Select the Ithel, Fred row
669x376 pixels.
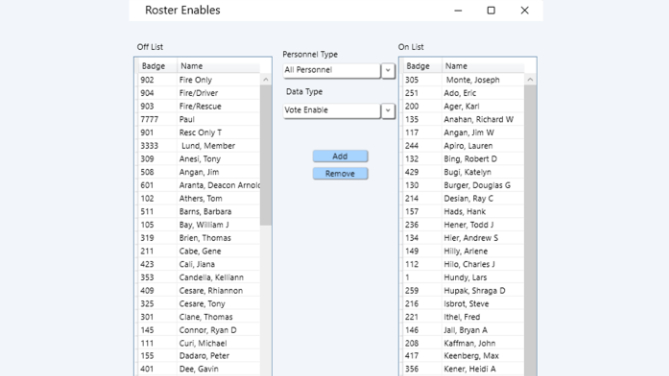click(x=463, y=317)
